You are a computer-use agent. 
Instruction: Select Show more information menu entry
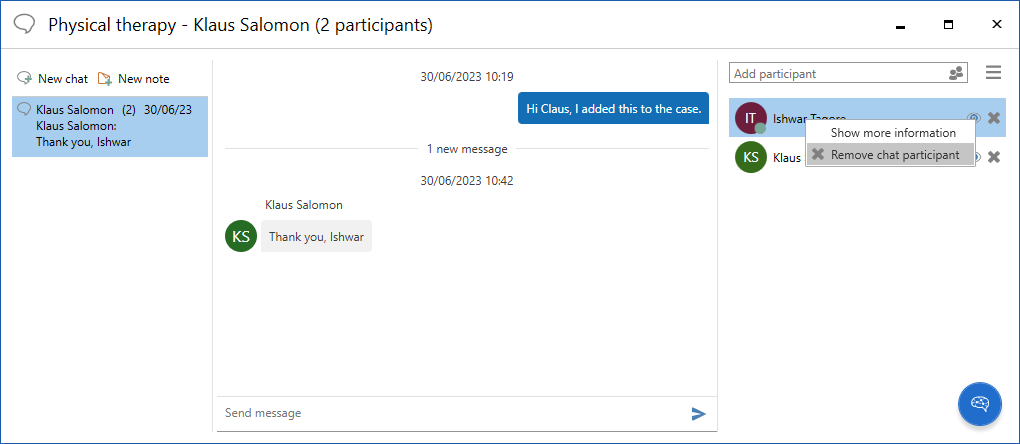(892, 132)
